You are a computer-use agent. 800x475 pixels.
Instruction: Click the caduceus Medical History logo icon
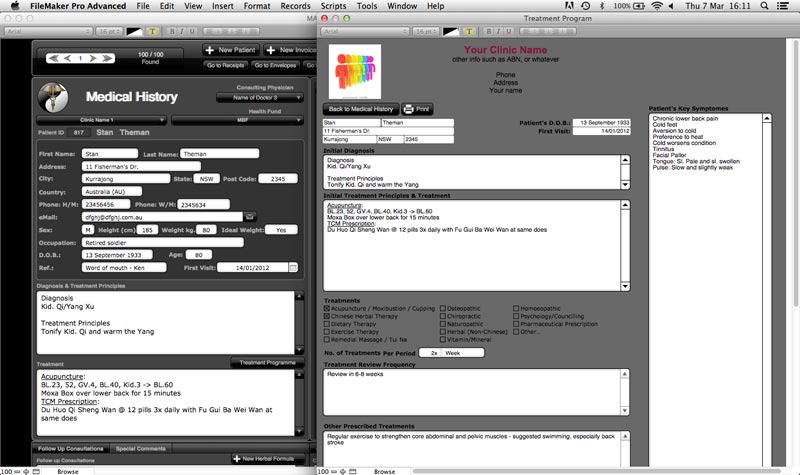coord(51,97)
